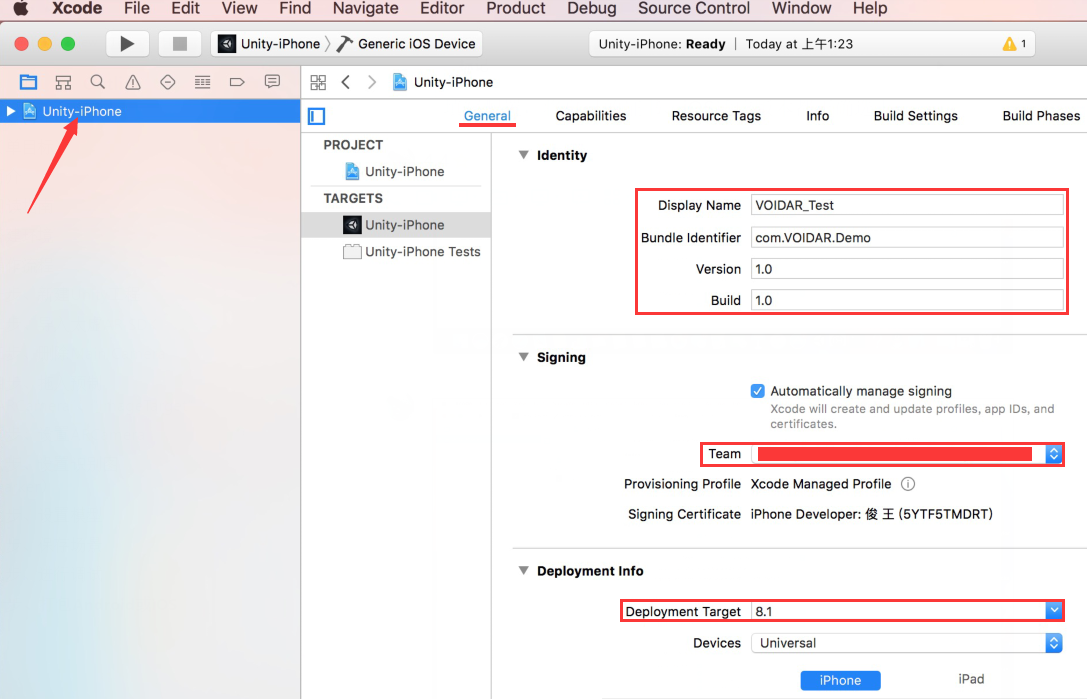
Task: Open the Find navigator magnifier icon
Action: [x=98, y=82]
